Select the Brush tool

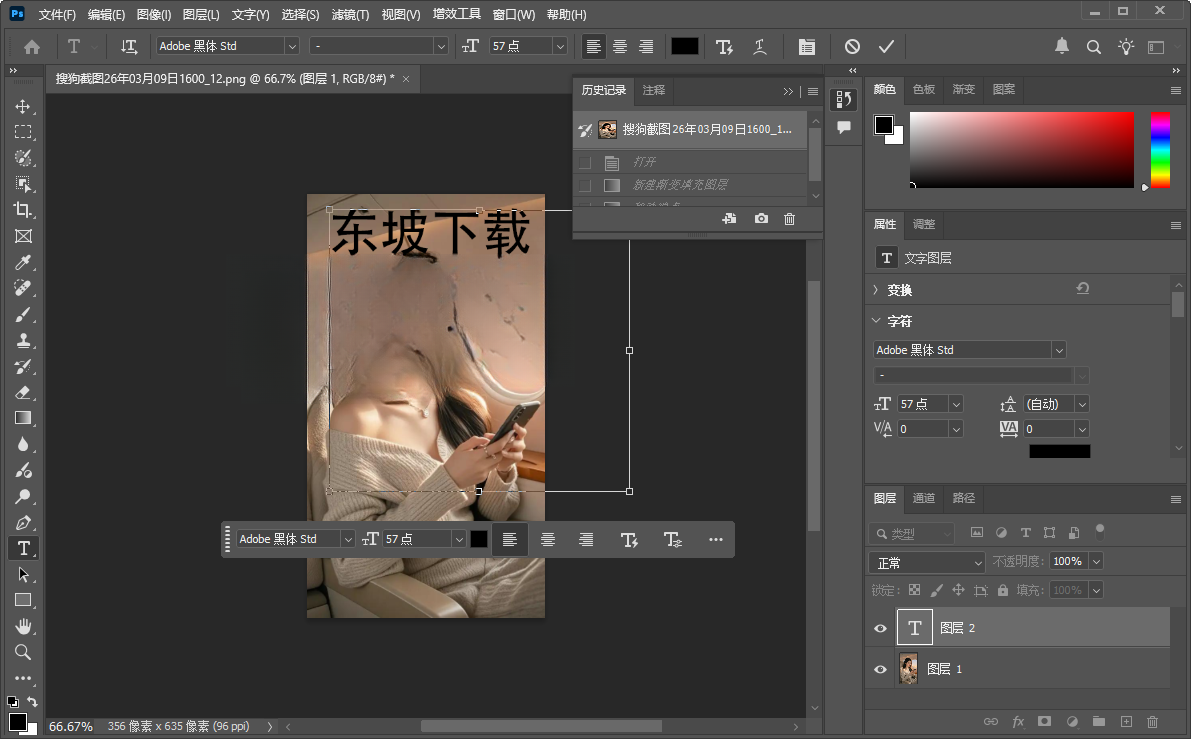click(23, 314)
